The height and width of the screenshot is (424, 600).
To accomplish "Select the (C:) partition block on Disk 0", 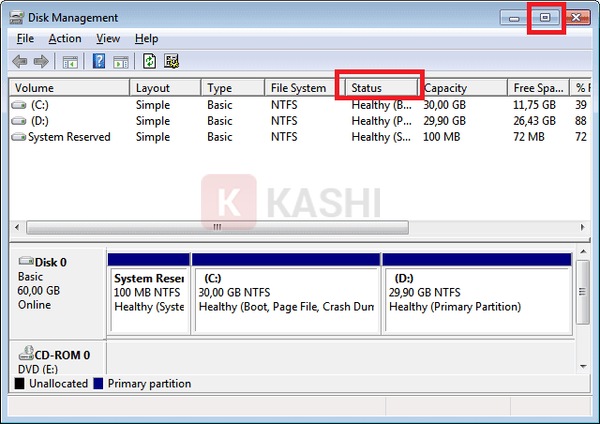I will click(285, 293).
